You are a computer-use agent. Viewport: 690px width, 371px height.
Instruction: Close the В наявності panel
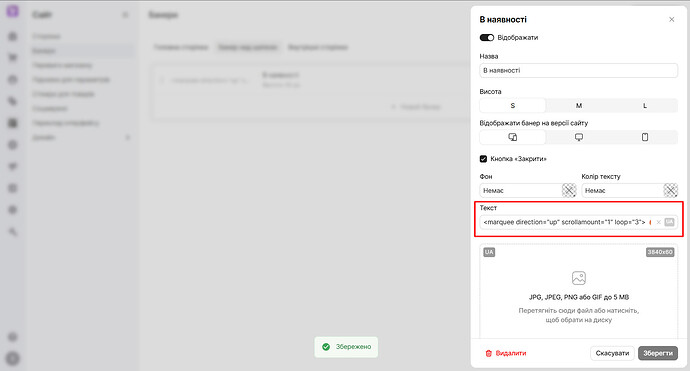pos(672,19)
